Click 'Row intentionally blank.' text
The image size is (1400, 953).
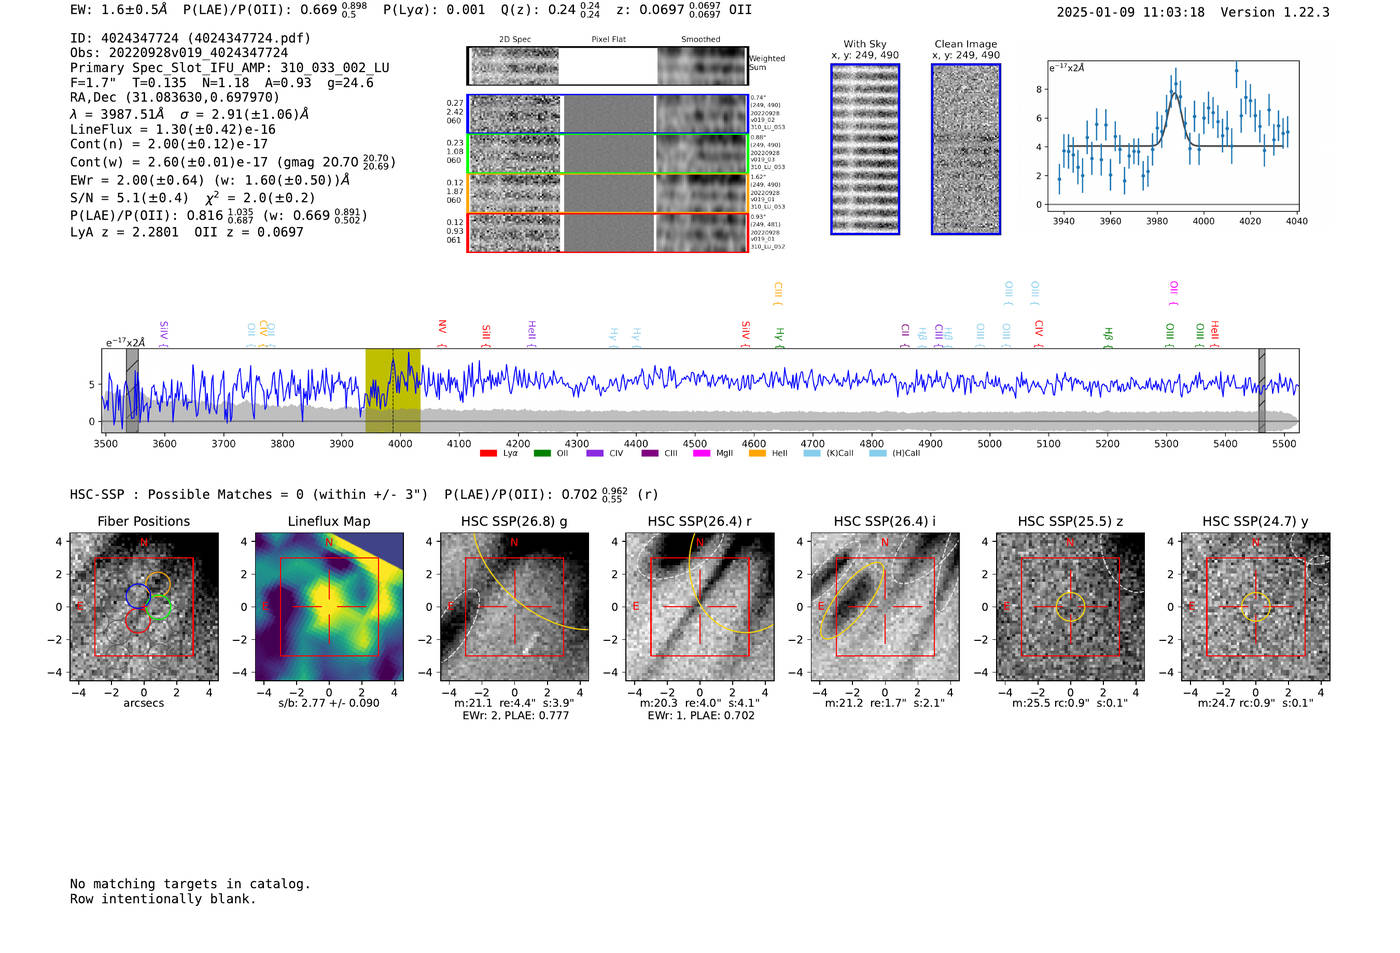coord(163,899)
